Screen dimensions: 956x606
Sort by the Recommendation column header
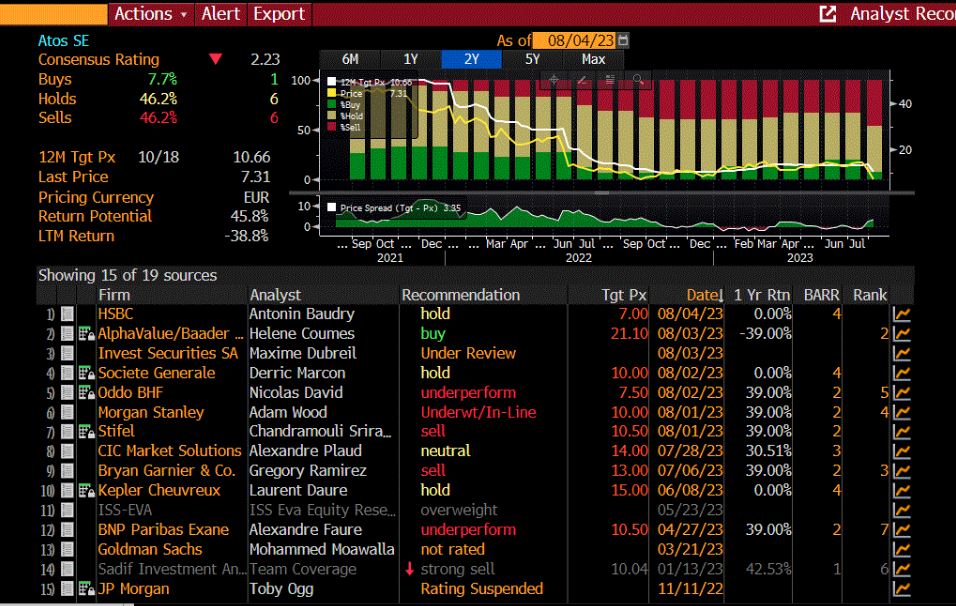click(460, 295)
